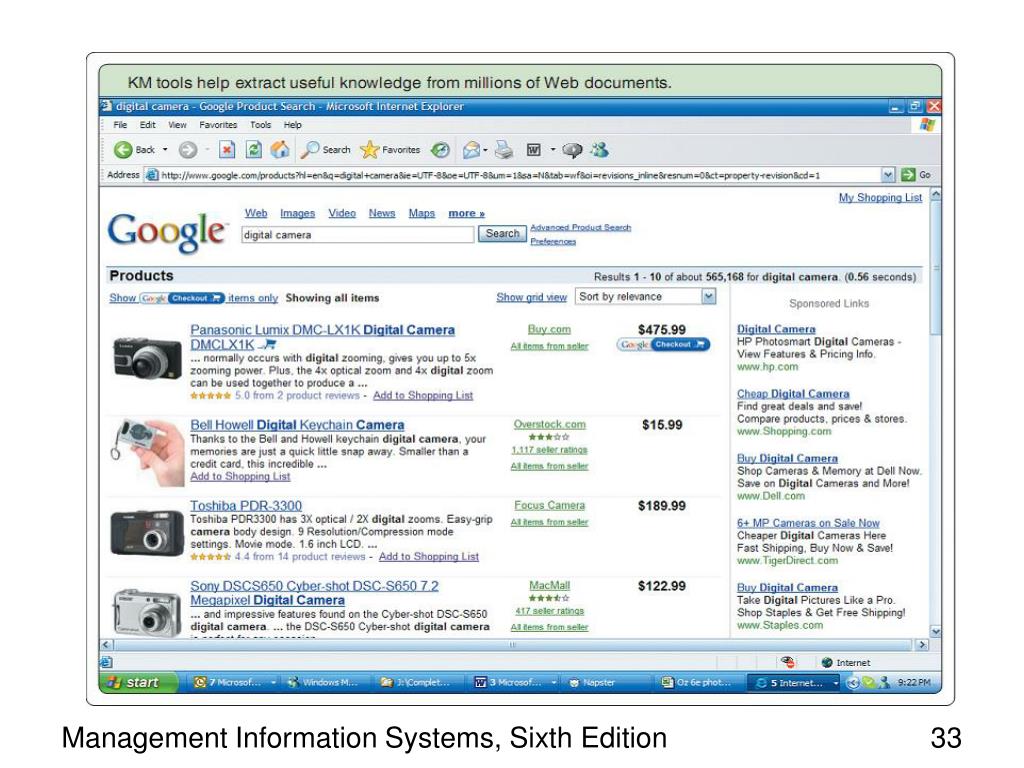Open the Focus Camera seller link
This screenshot has height=768, width=1024.
[x=549, y=505]
